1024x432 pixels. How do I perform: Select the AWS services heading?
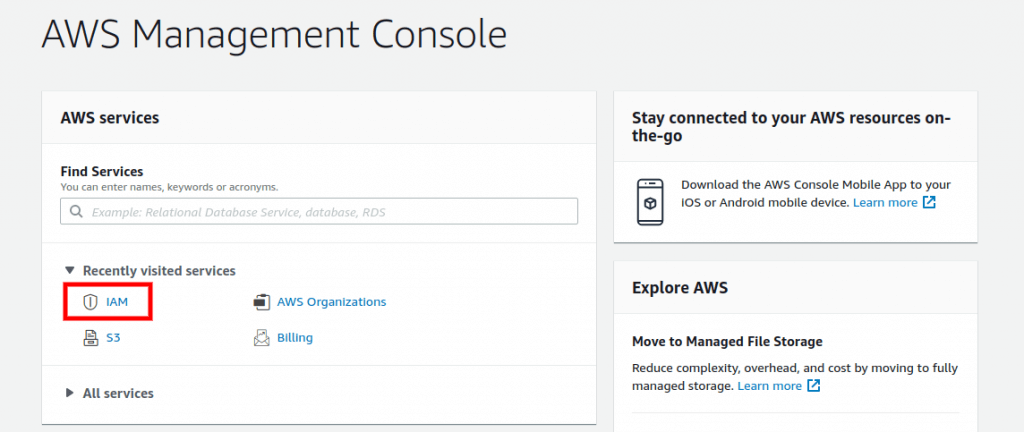(110, 117)
